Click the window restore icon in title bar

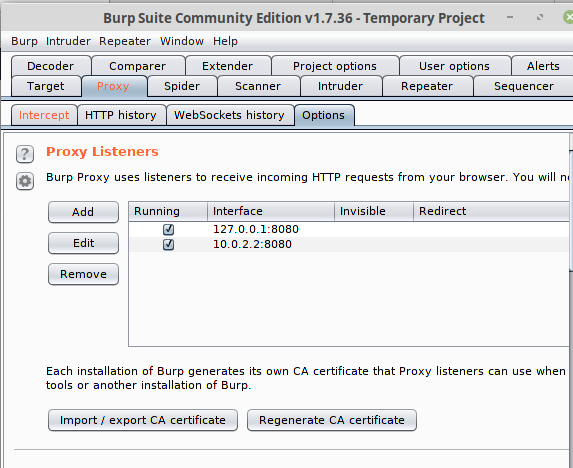pos(540,17)
